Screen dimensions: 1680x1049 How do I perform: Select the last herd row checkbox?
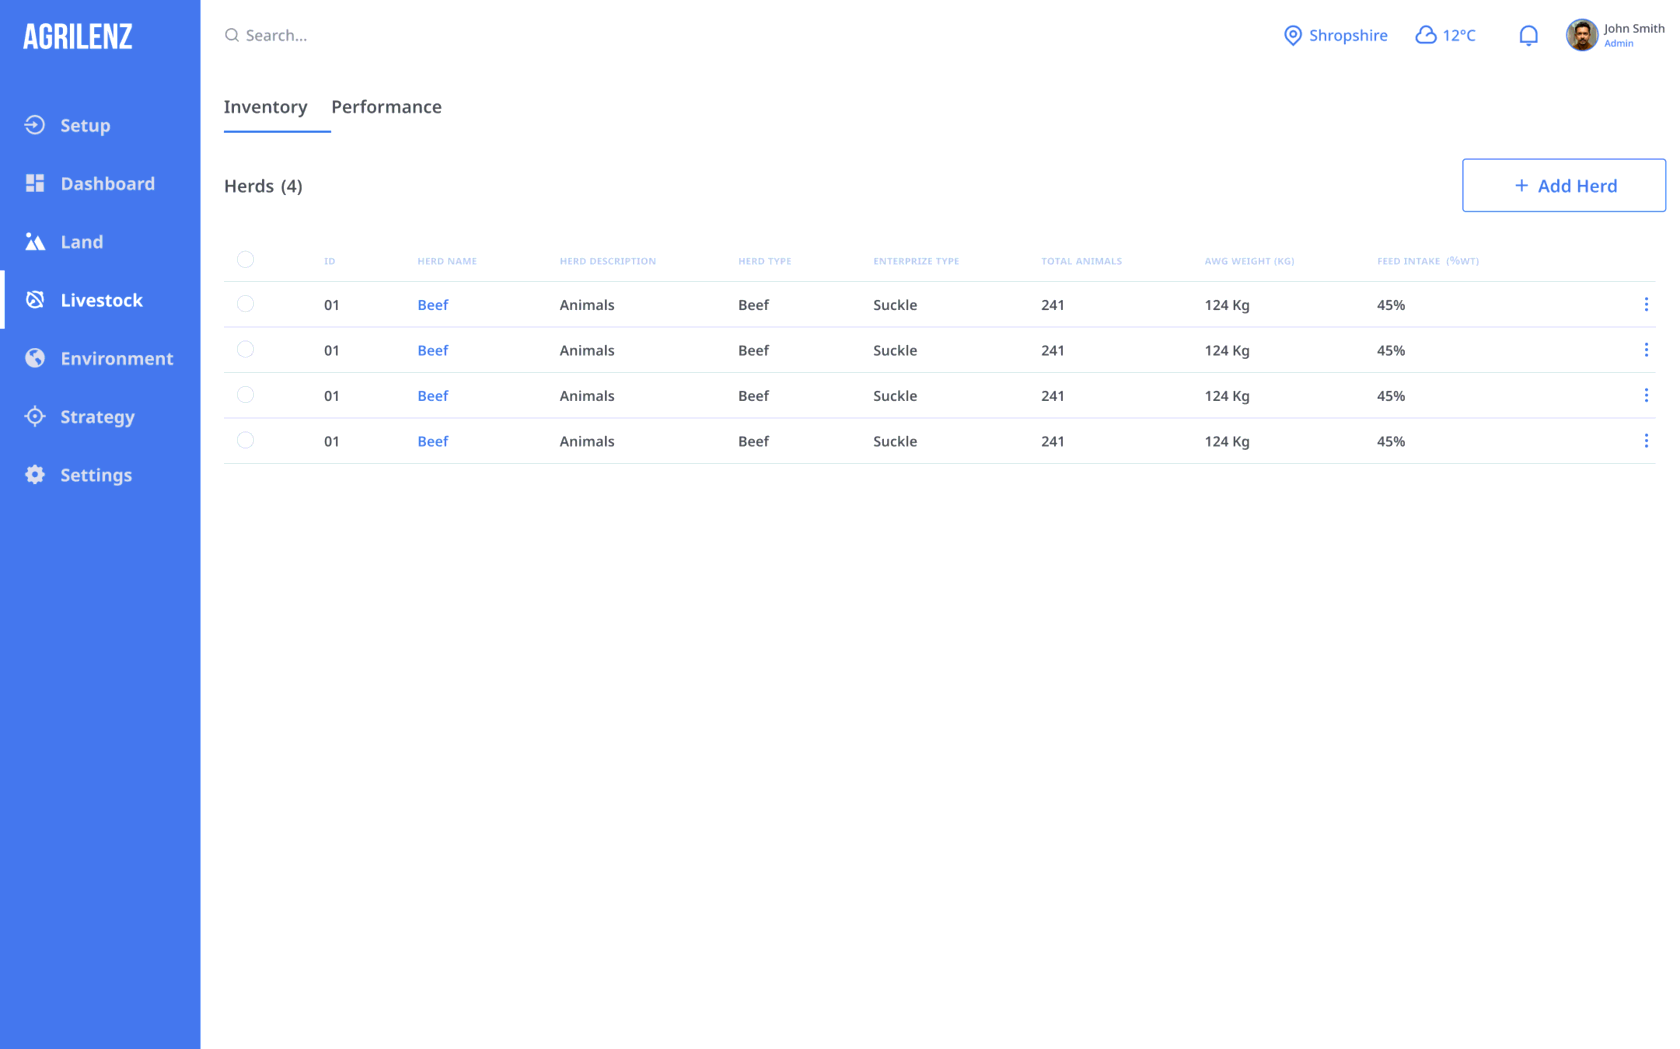[x=245, y=440]
